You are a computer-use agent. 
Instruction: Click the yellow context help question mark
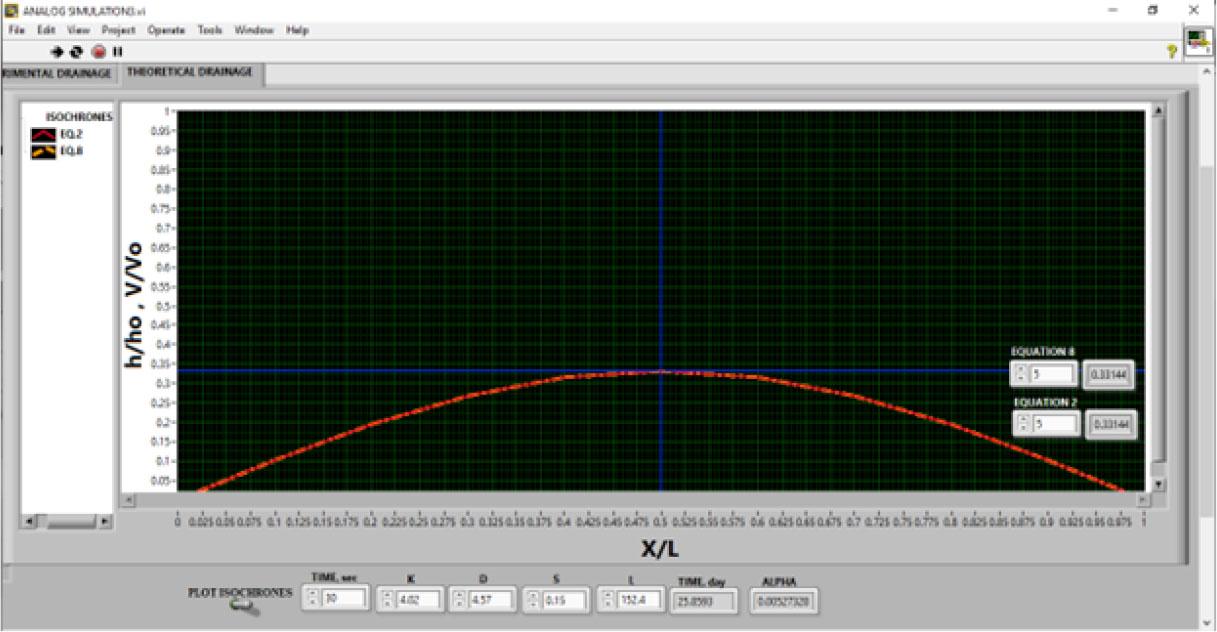(1171, 51)
